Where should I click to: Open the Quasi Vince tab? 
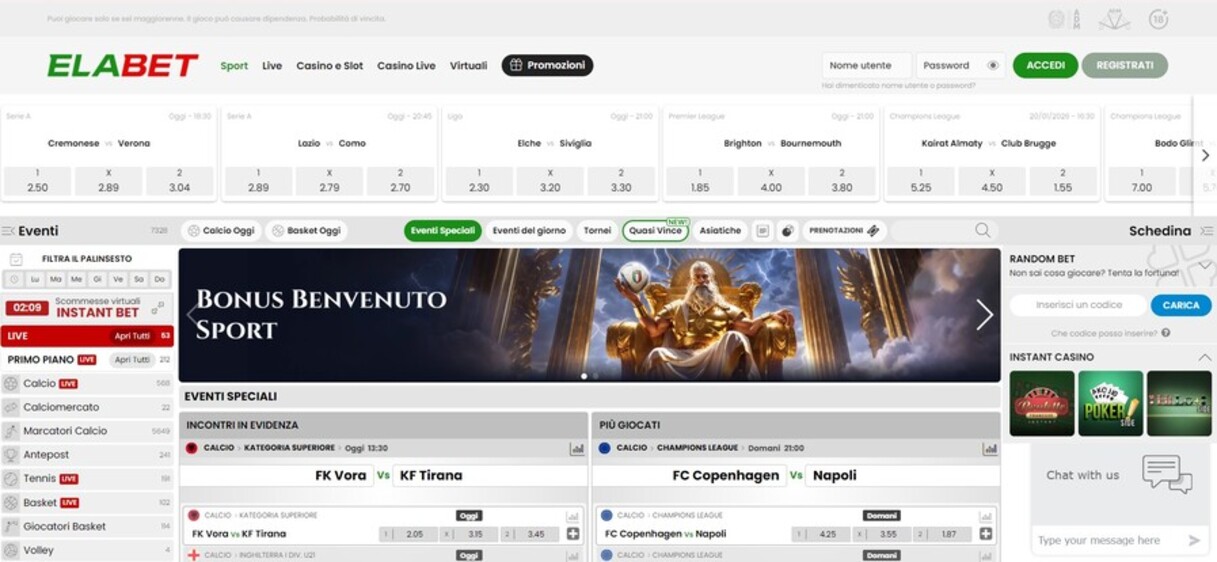pyautogui.click(x=655, y=231)
